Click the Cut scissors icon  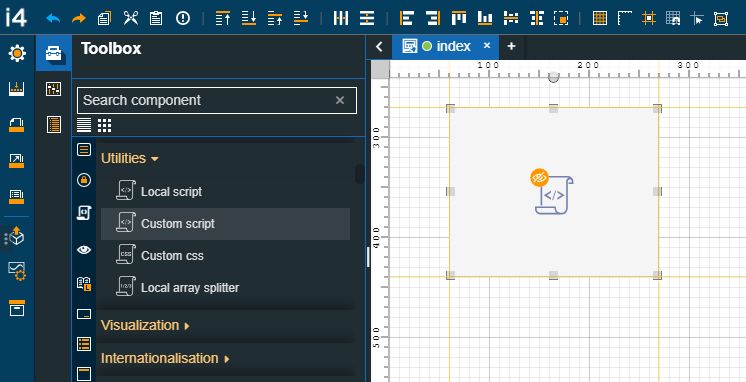point(130,18)
